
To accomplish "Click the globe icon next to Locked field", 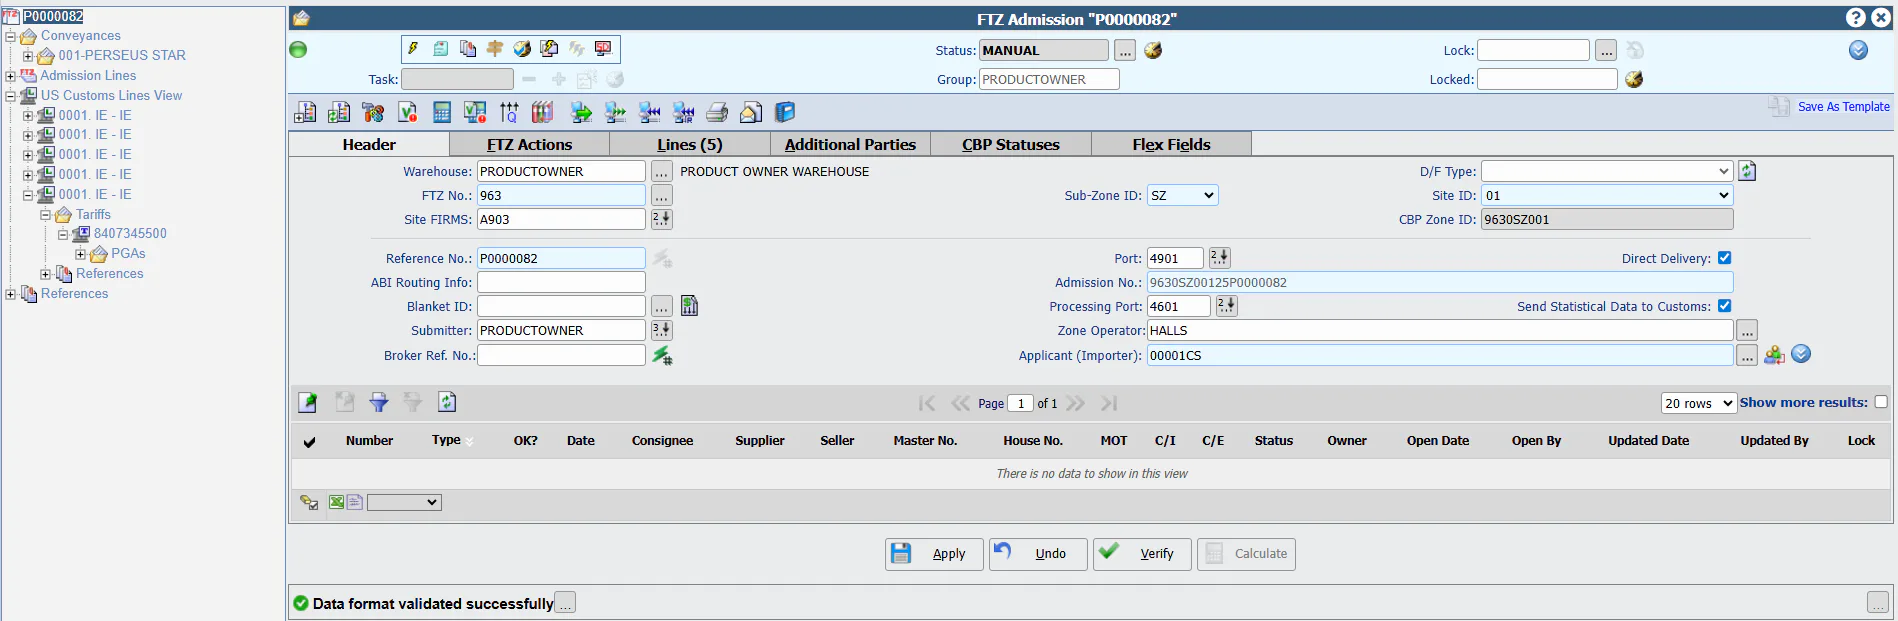I will pos(1634,79).
